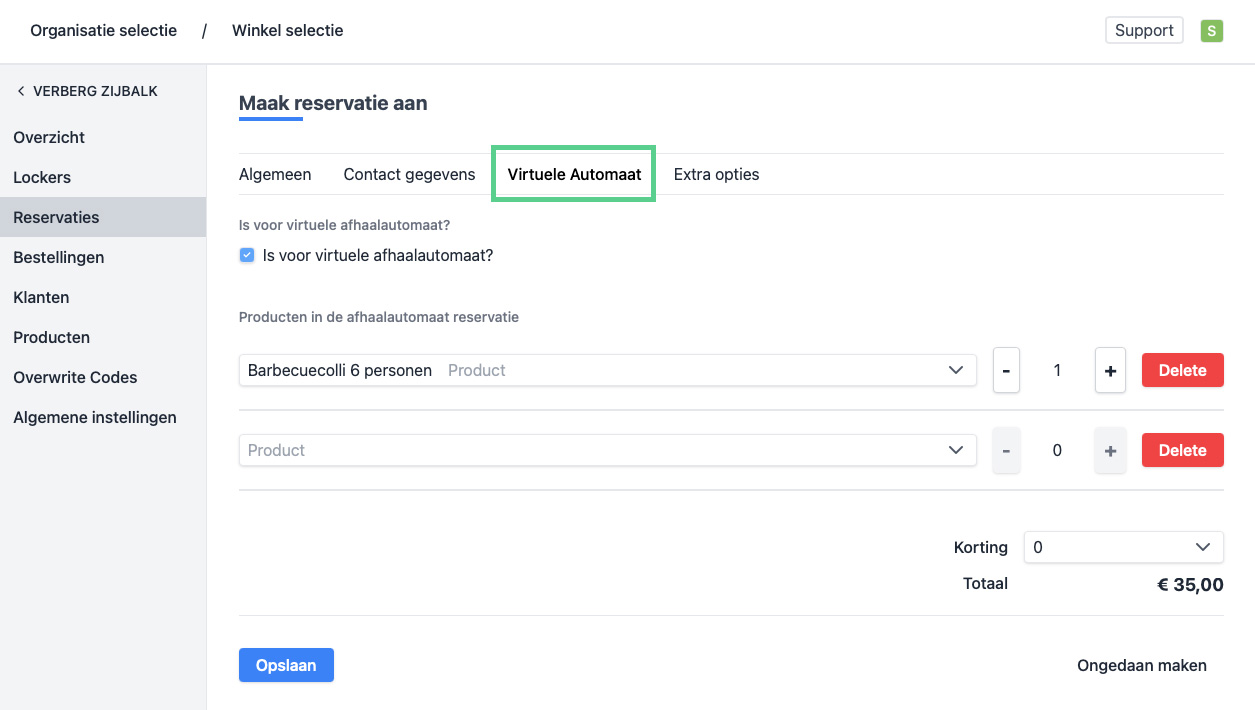Open the Contact gegevens tab
The image size is (1255, 710).
click(x=409, y=174)
